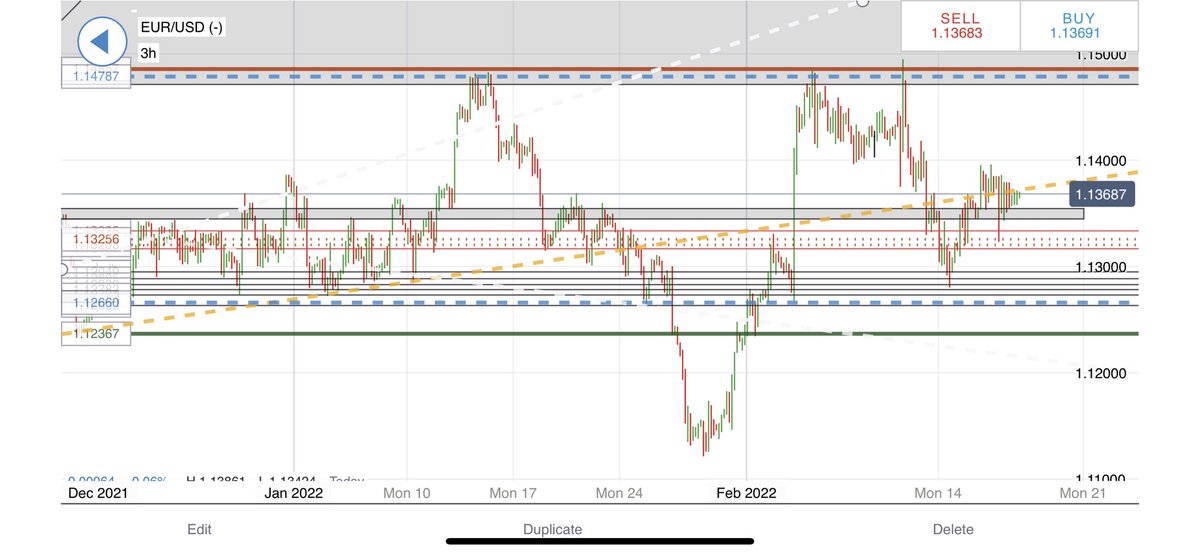Image resolution: width=1200 pixels, height=555 pixels.
Task: Open the EUR/USD (-) instrument label
Action: pyautogui.click(x=181, y=27)
